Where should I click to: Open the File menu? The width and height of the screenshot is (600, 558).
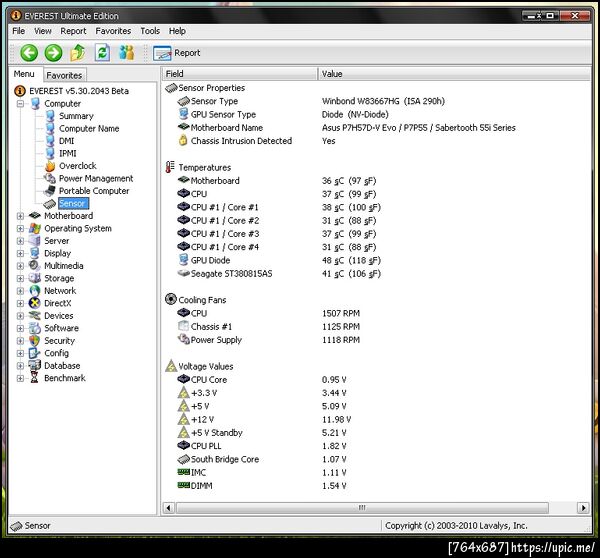pos(18,31)
